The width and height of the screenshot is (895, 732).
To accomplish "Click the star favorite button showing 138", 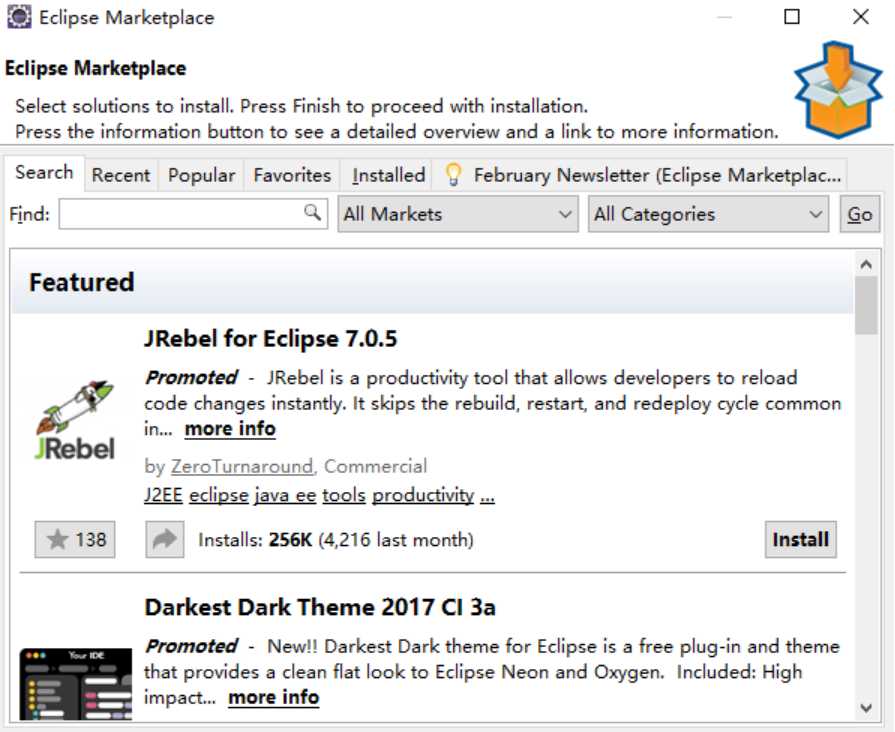I will 75,539.
